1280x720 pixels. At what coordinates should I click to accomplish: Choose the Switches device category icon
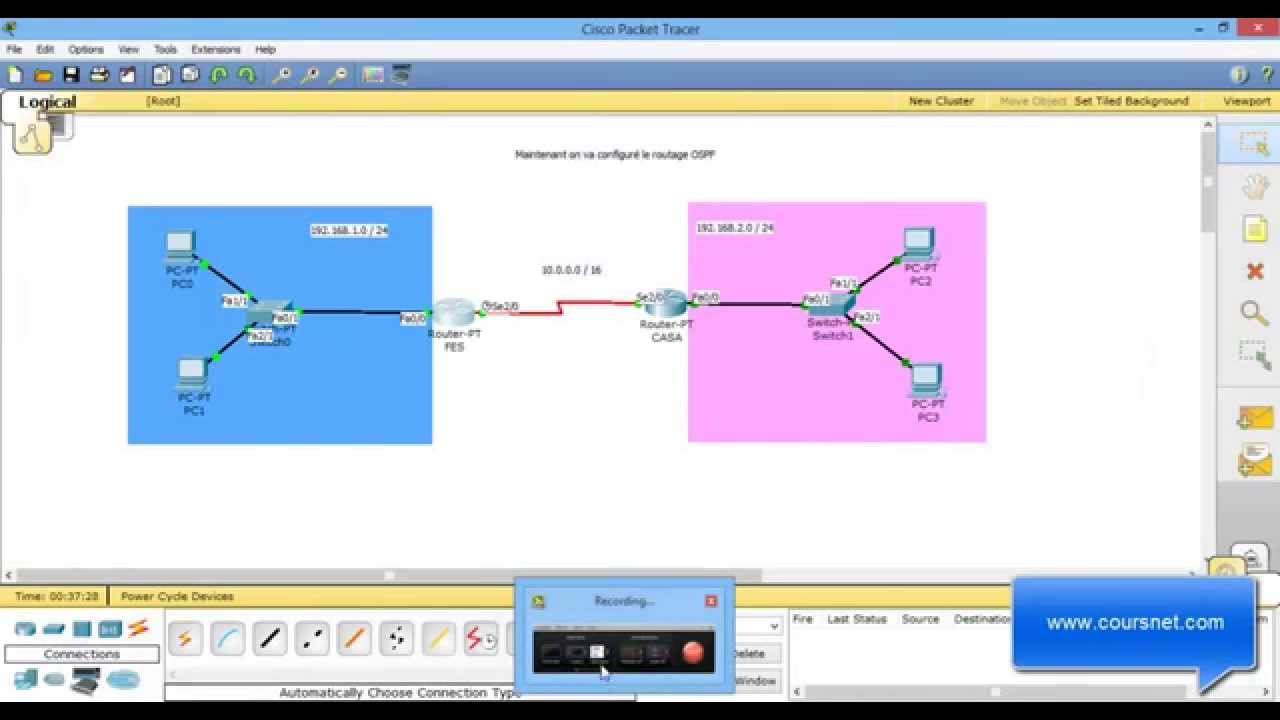tap(54, 629)
